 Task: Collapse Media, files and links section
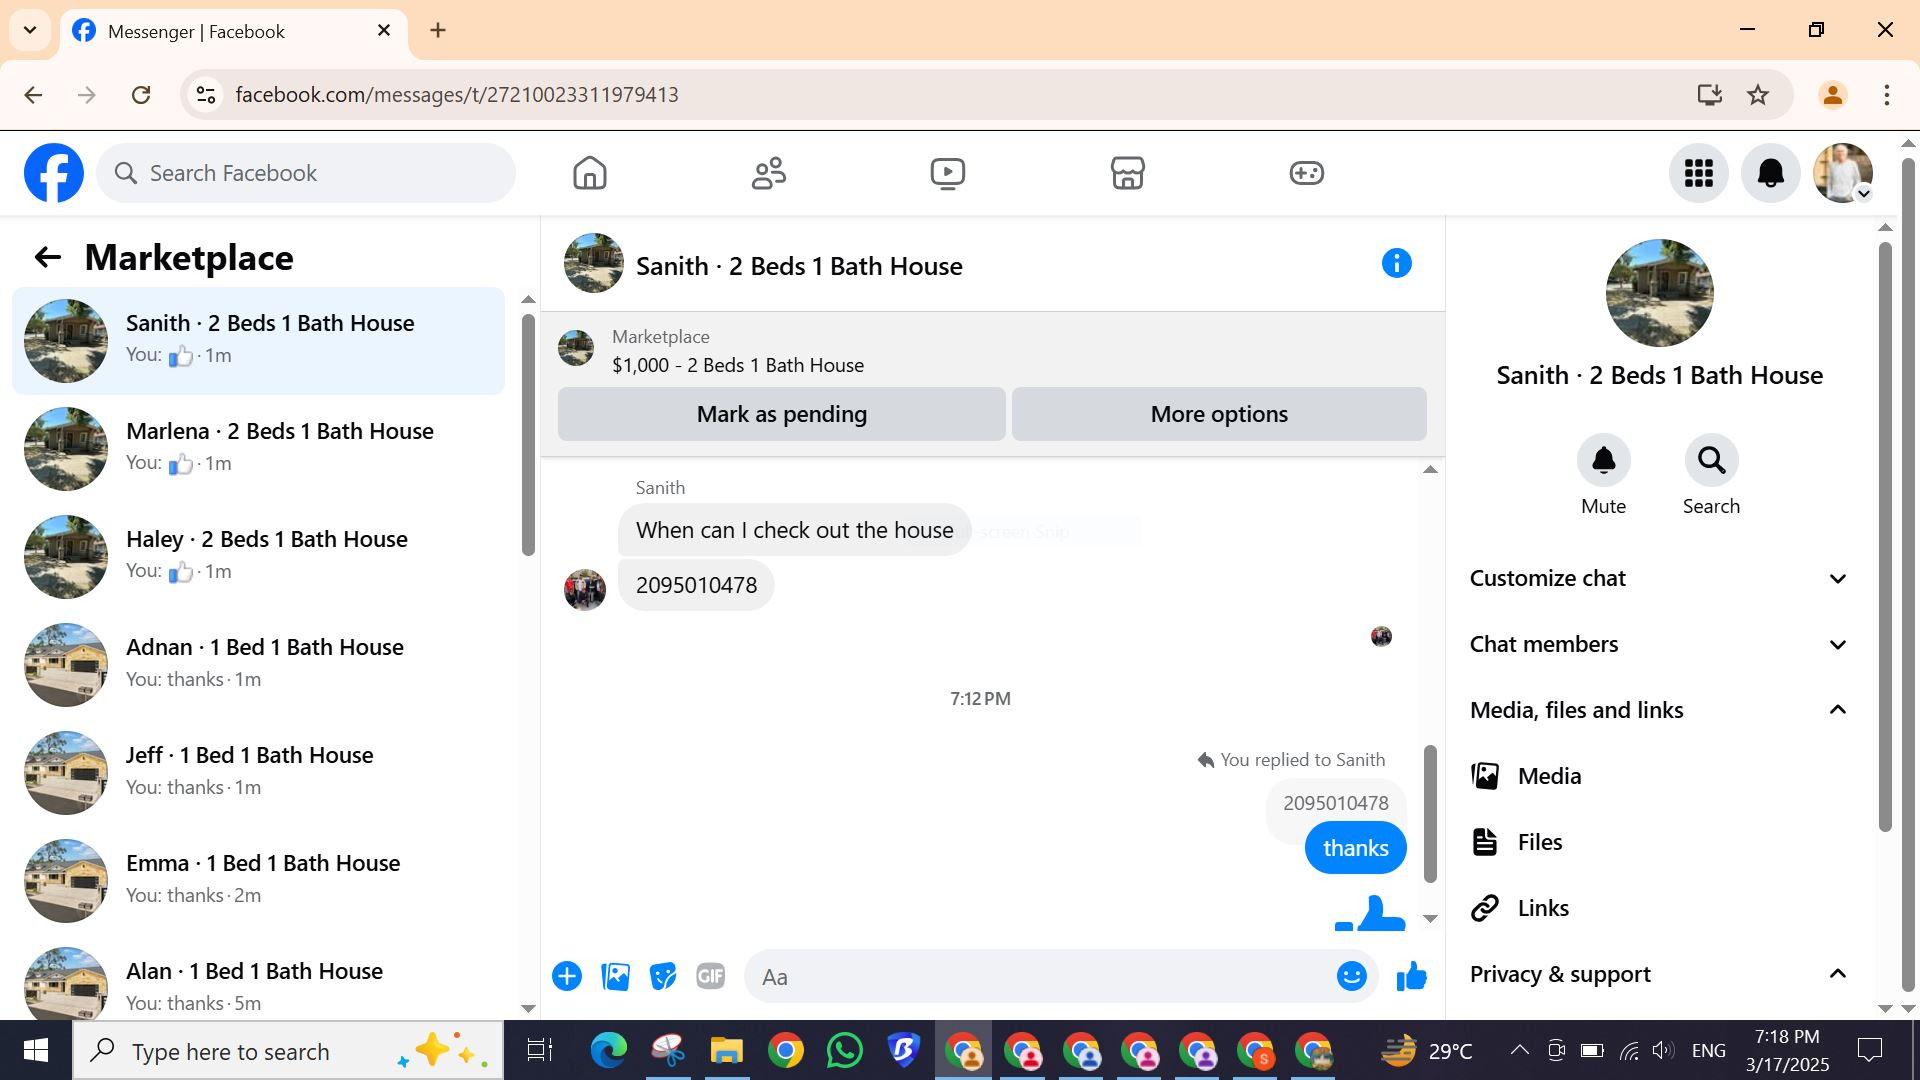[1659, 710]
